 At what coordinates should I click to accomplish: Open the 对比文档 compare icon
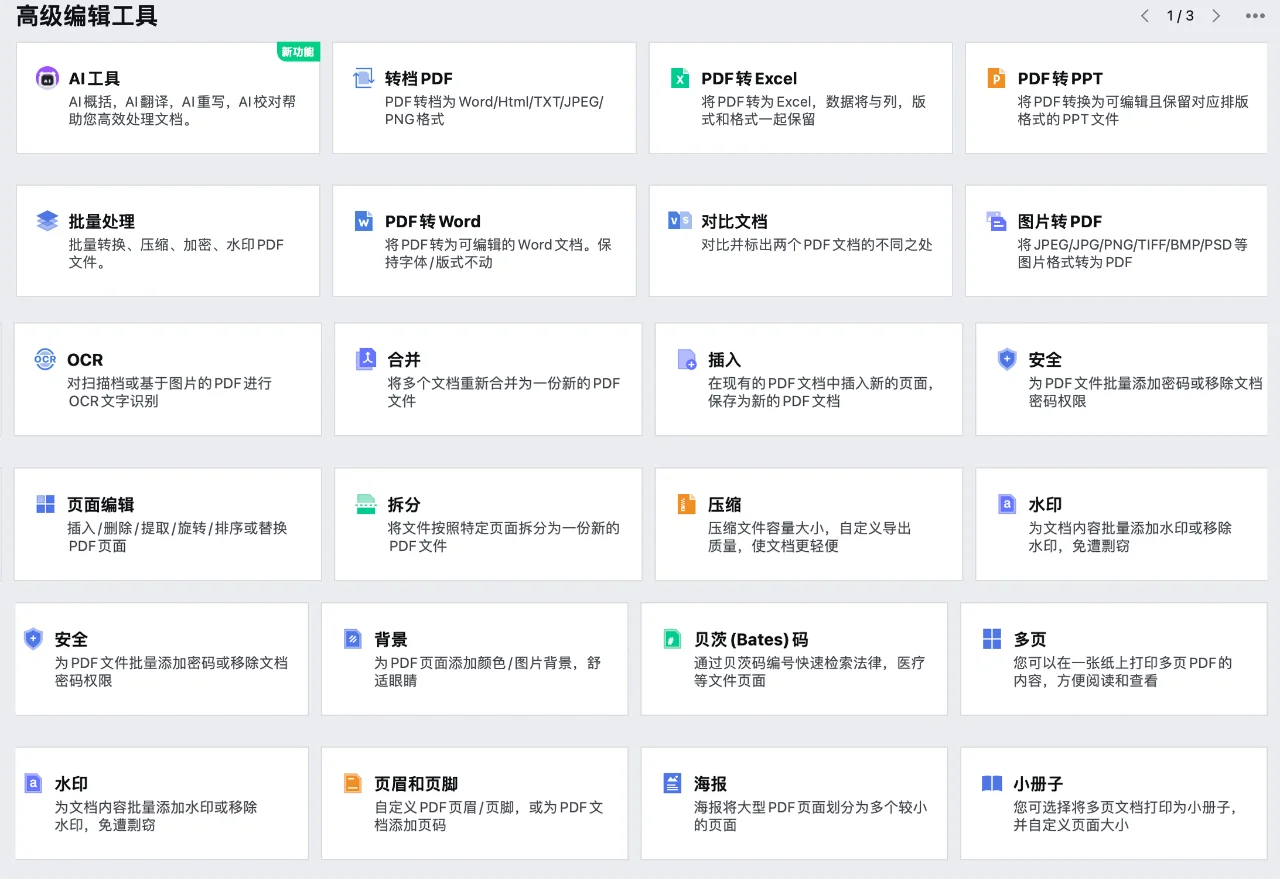pos(680,220)
